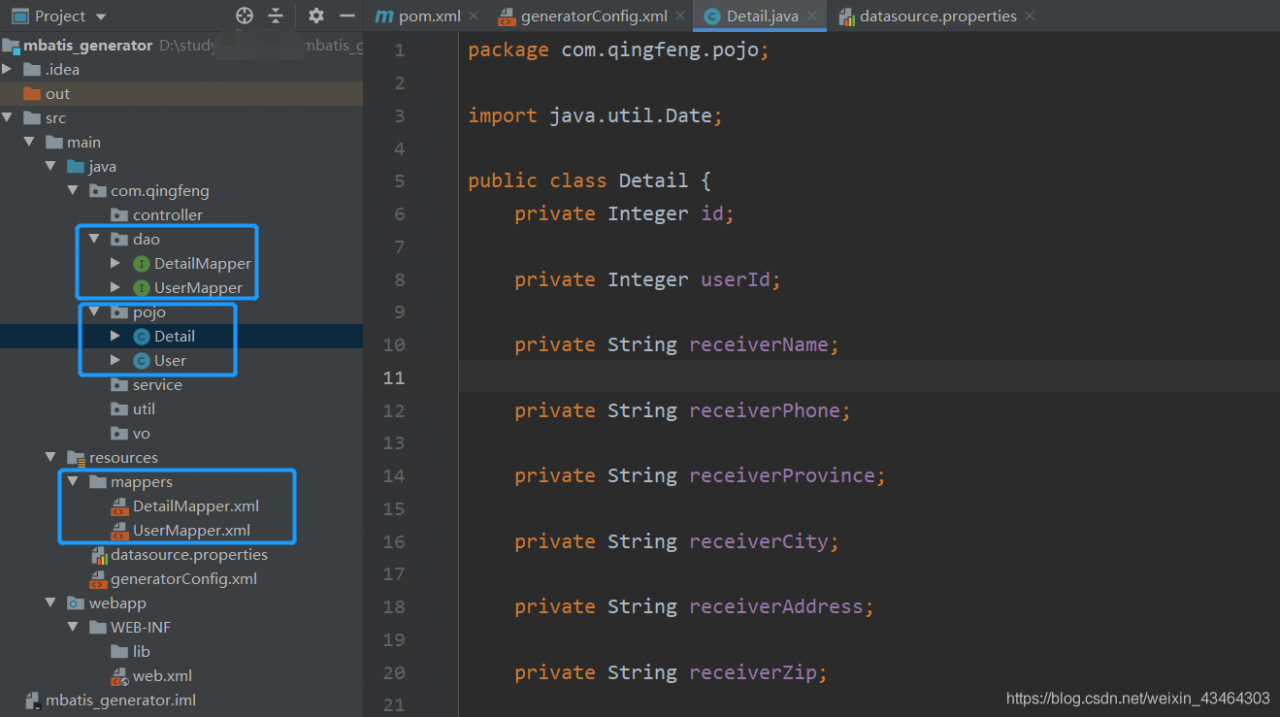
Task: Hide the Project tool window with minus icon
Action: pos(347,16)
